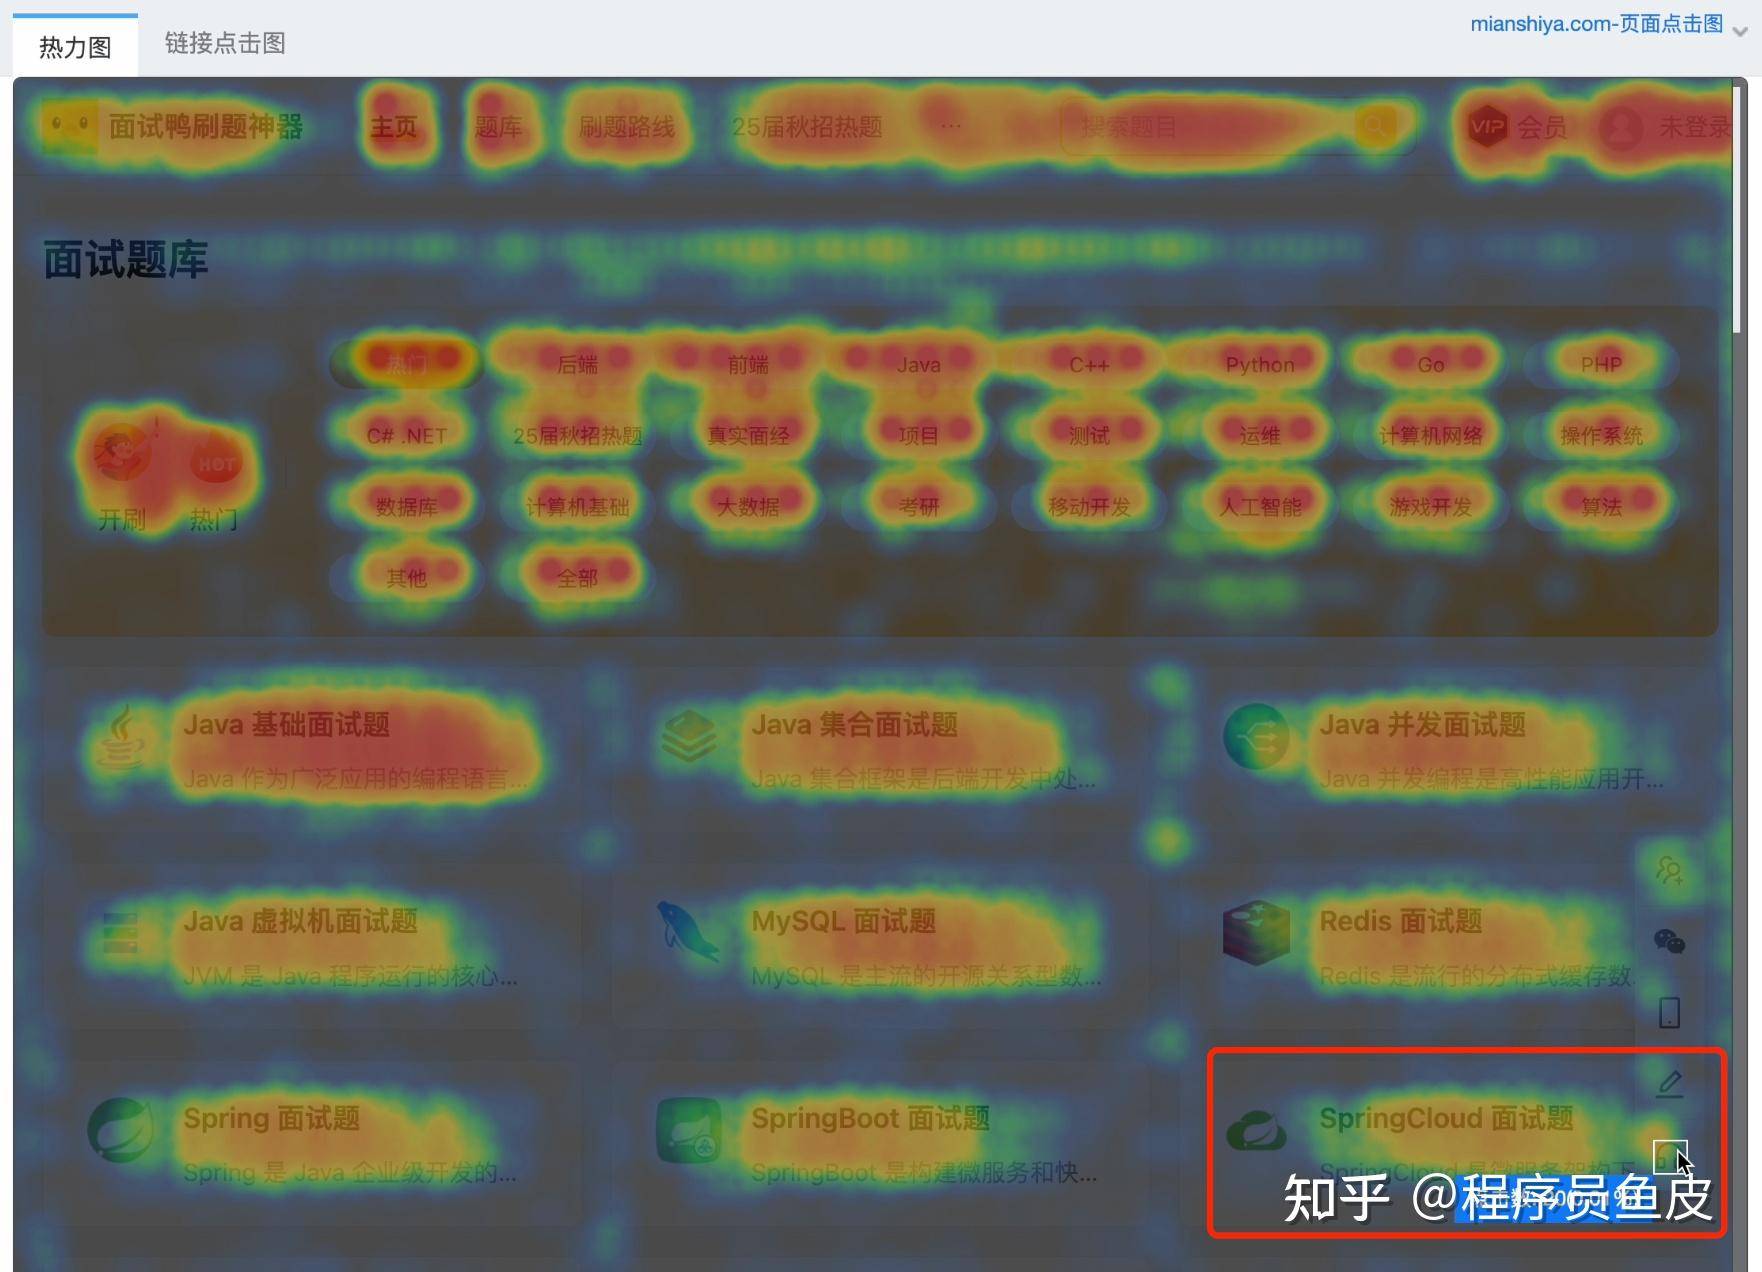The image size is (1762, 1272).
Task: Select the 计算机基础 category tag
Action: 577,506
